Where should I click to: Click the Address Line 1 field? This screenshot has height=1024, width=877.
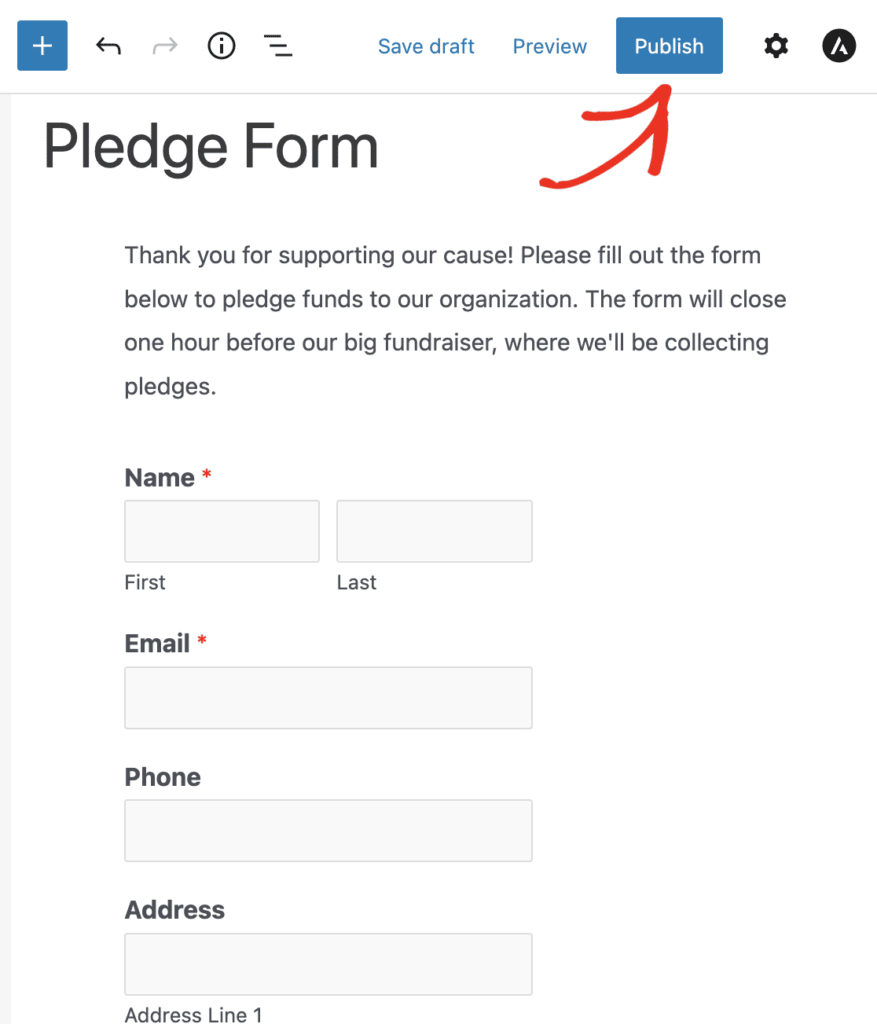click(x=328, y=963)
